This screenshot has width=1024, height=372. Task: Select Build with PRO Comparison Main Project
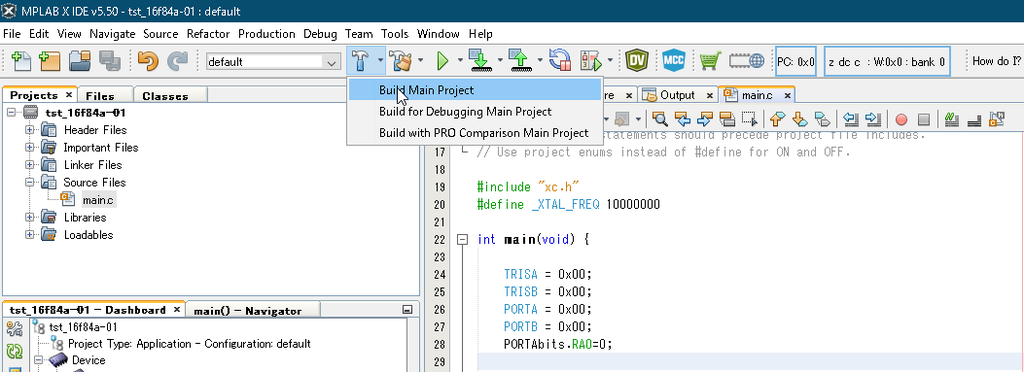tap(474, 132)
